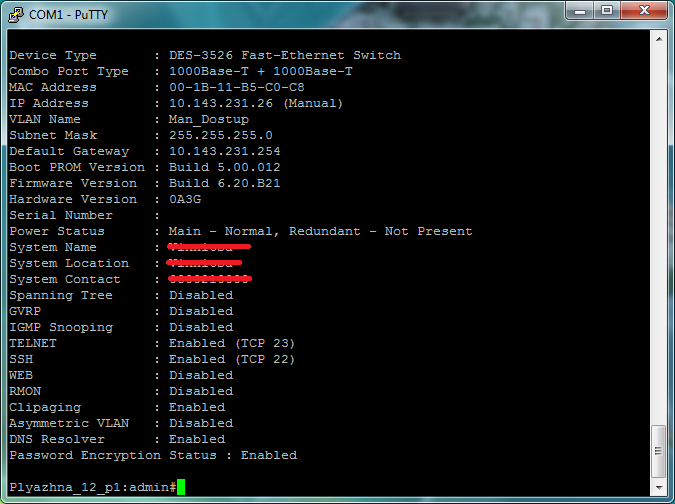Click the Serial Number label
This screenshot has width=675, height=504.
61,215
